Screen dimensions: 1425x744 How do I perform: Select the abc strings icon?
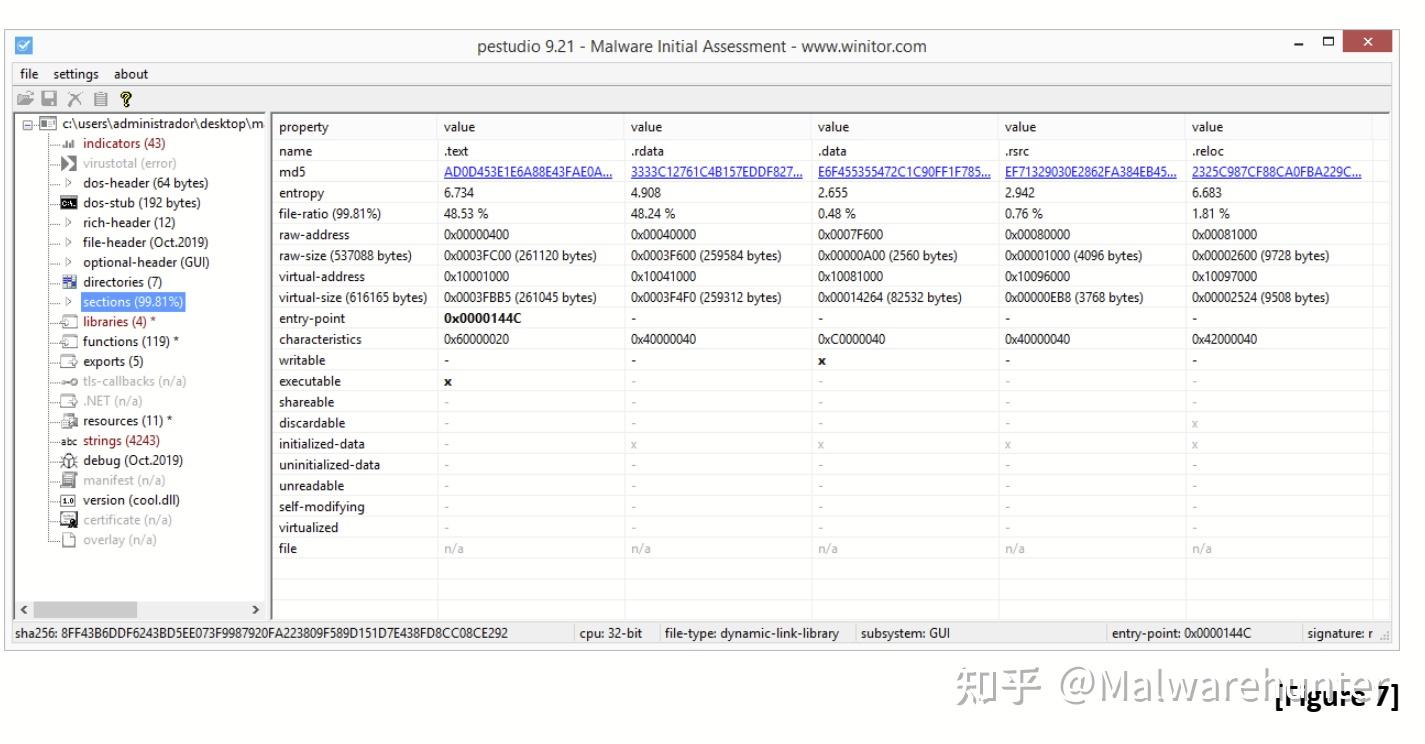click(70, 440)
